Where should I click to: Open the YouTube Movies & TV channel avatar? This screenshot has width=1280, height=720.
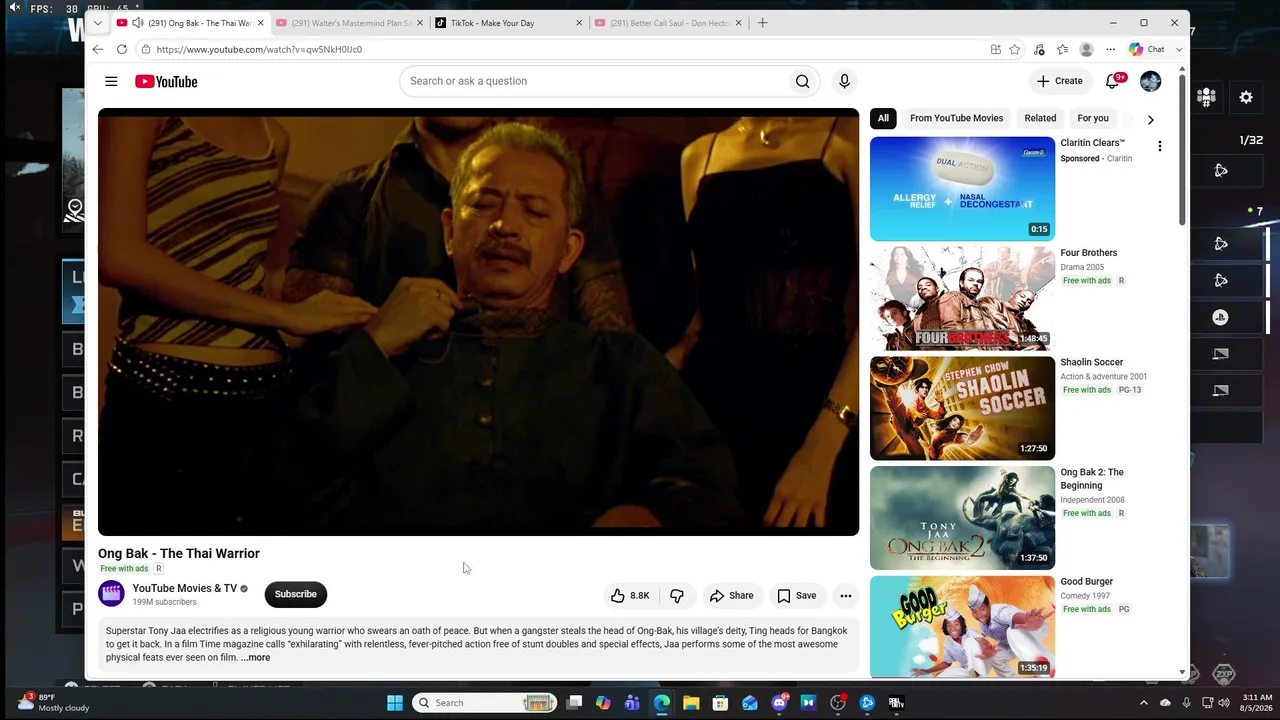pyautogui.click(x=111, y=594)
